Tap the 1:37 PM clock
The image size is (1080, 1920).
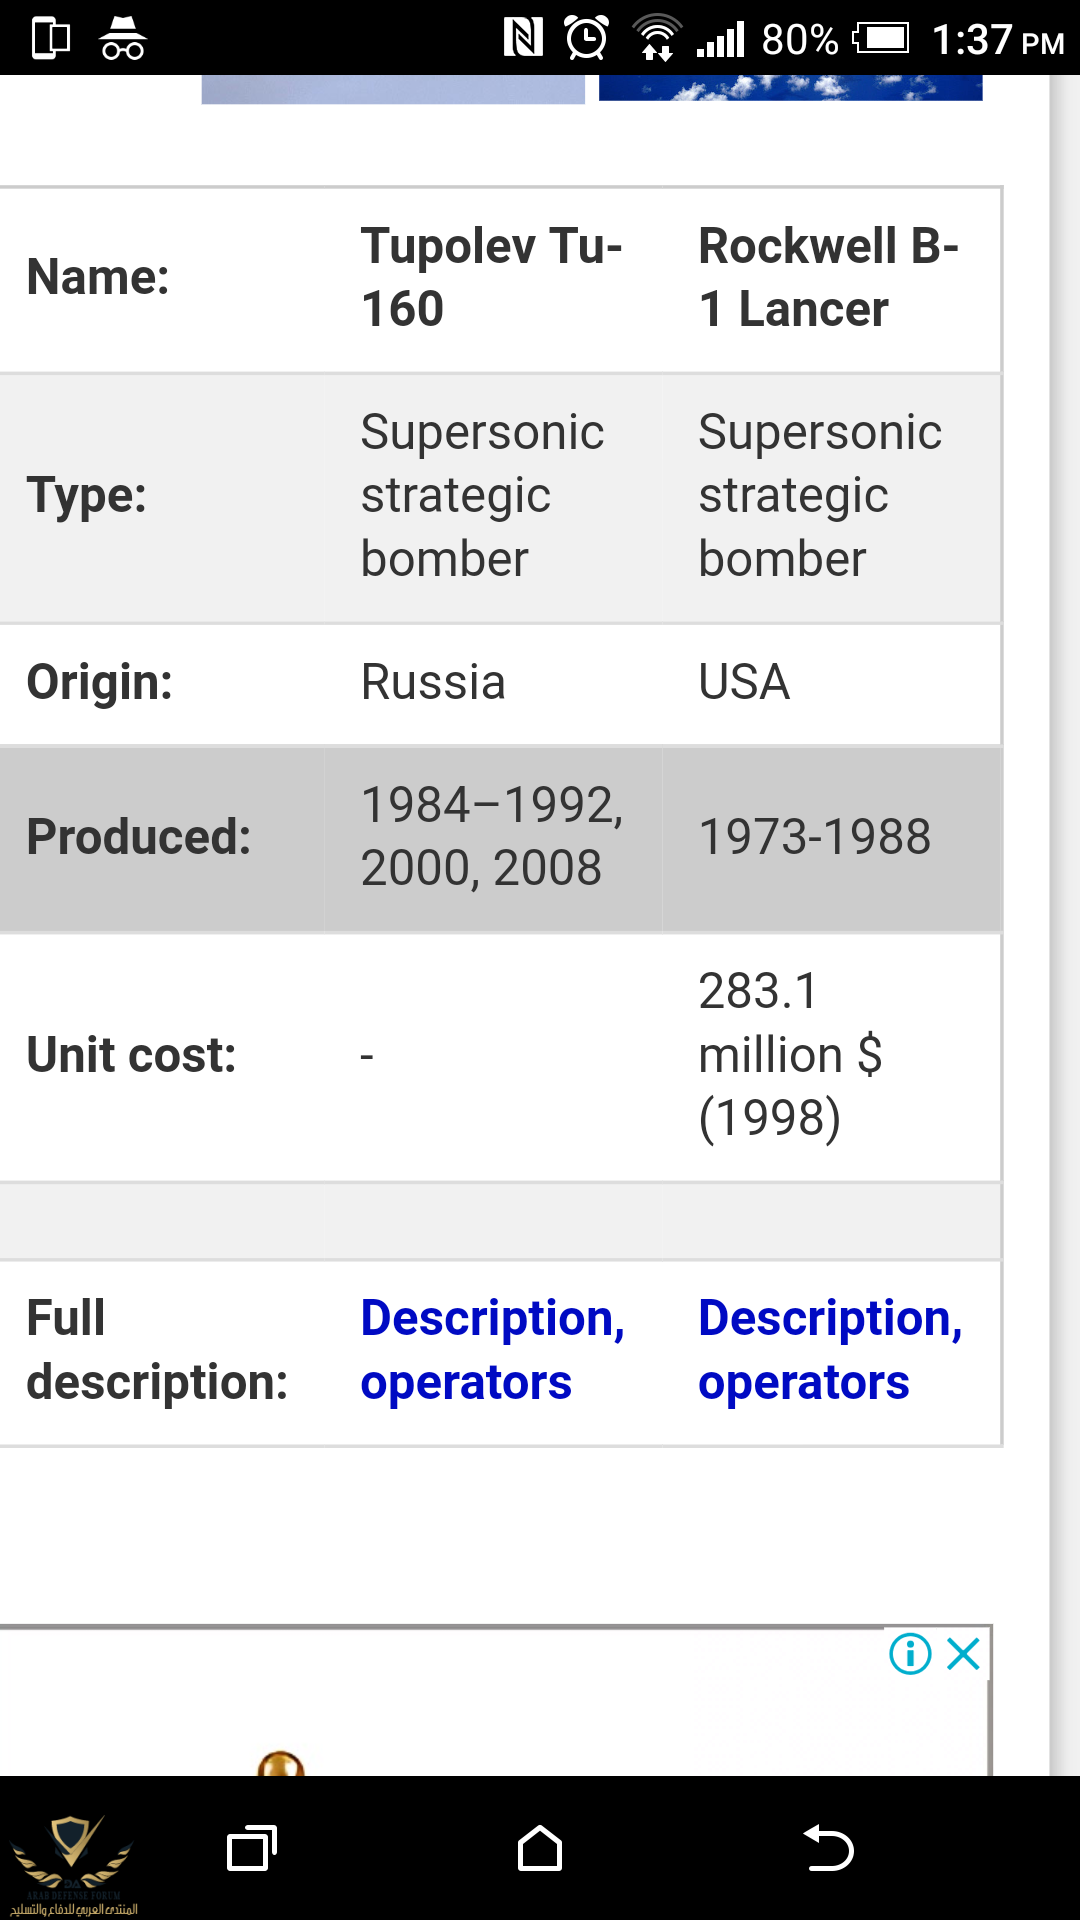click(997, 40)
